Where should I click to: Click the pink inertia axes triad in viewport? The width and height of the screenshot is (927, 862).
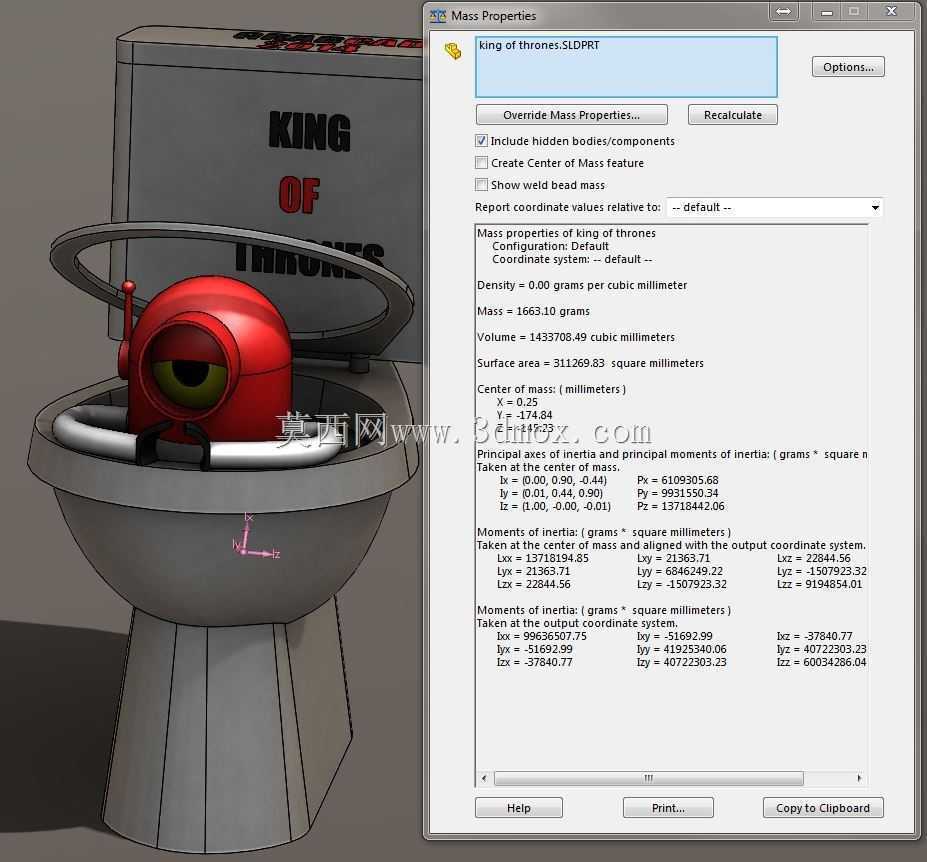(255, 536)
